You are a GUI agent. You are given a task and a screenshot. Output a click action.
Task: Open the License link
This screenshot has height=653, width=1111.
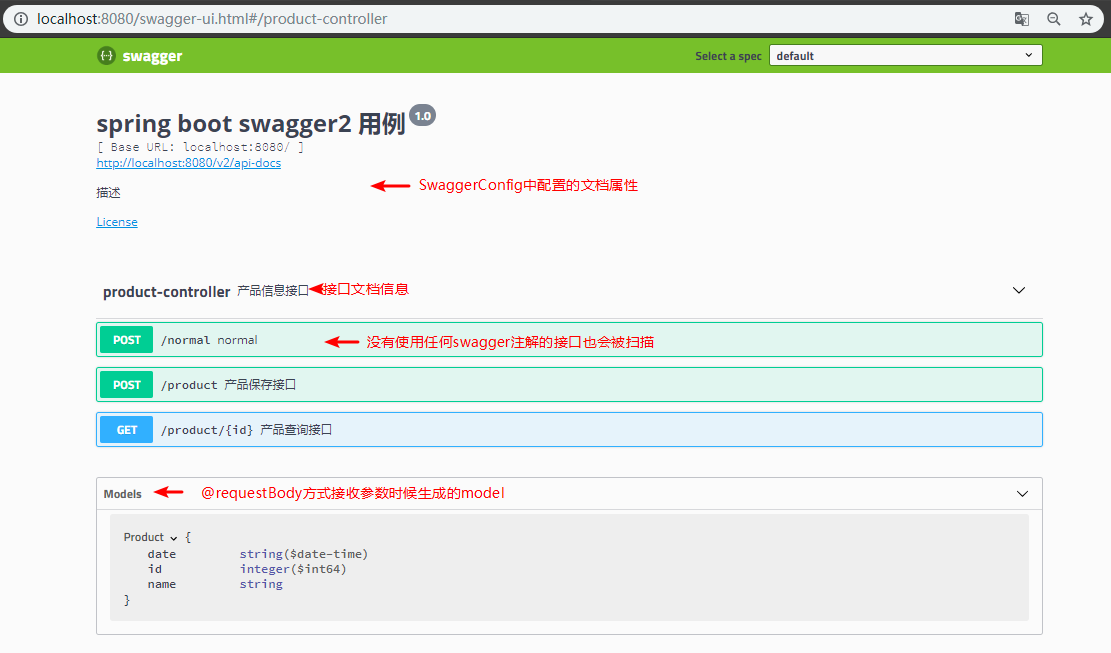point(117,222)
